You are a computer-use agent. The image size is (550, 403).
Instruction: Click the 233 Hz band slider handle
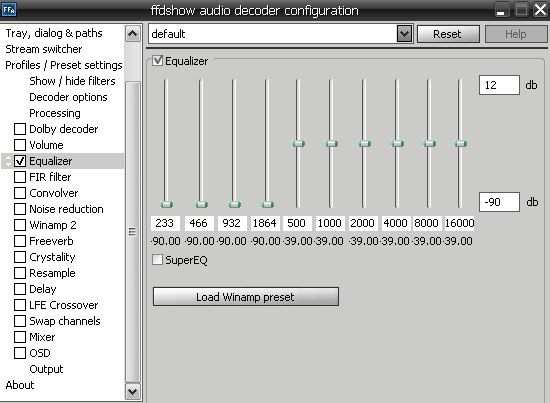(x=167, y=204)
